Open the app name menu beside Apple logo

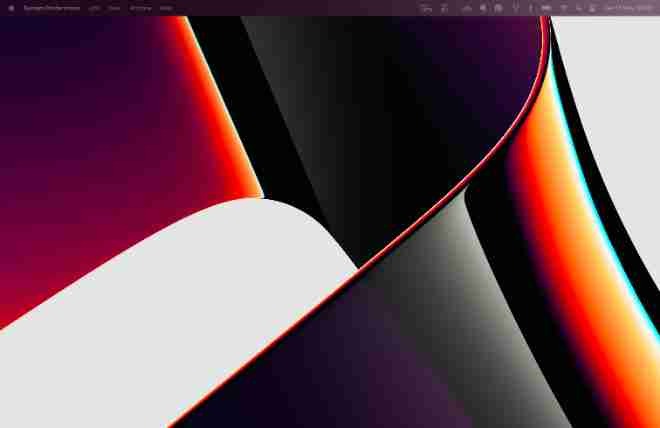click(x=50, y=8)
